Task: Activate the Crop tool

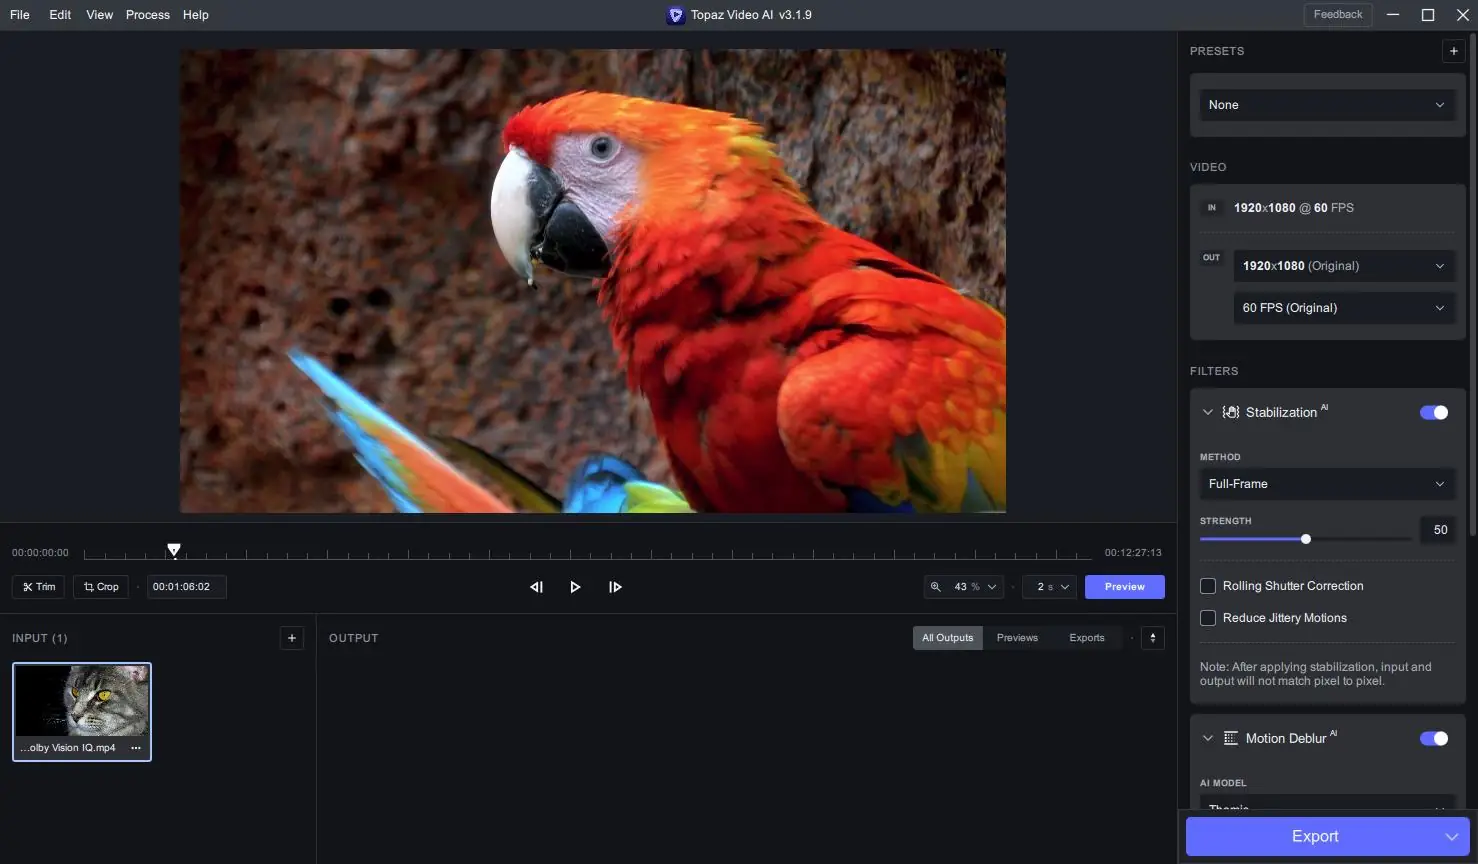Action: [101, 587]
